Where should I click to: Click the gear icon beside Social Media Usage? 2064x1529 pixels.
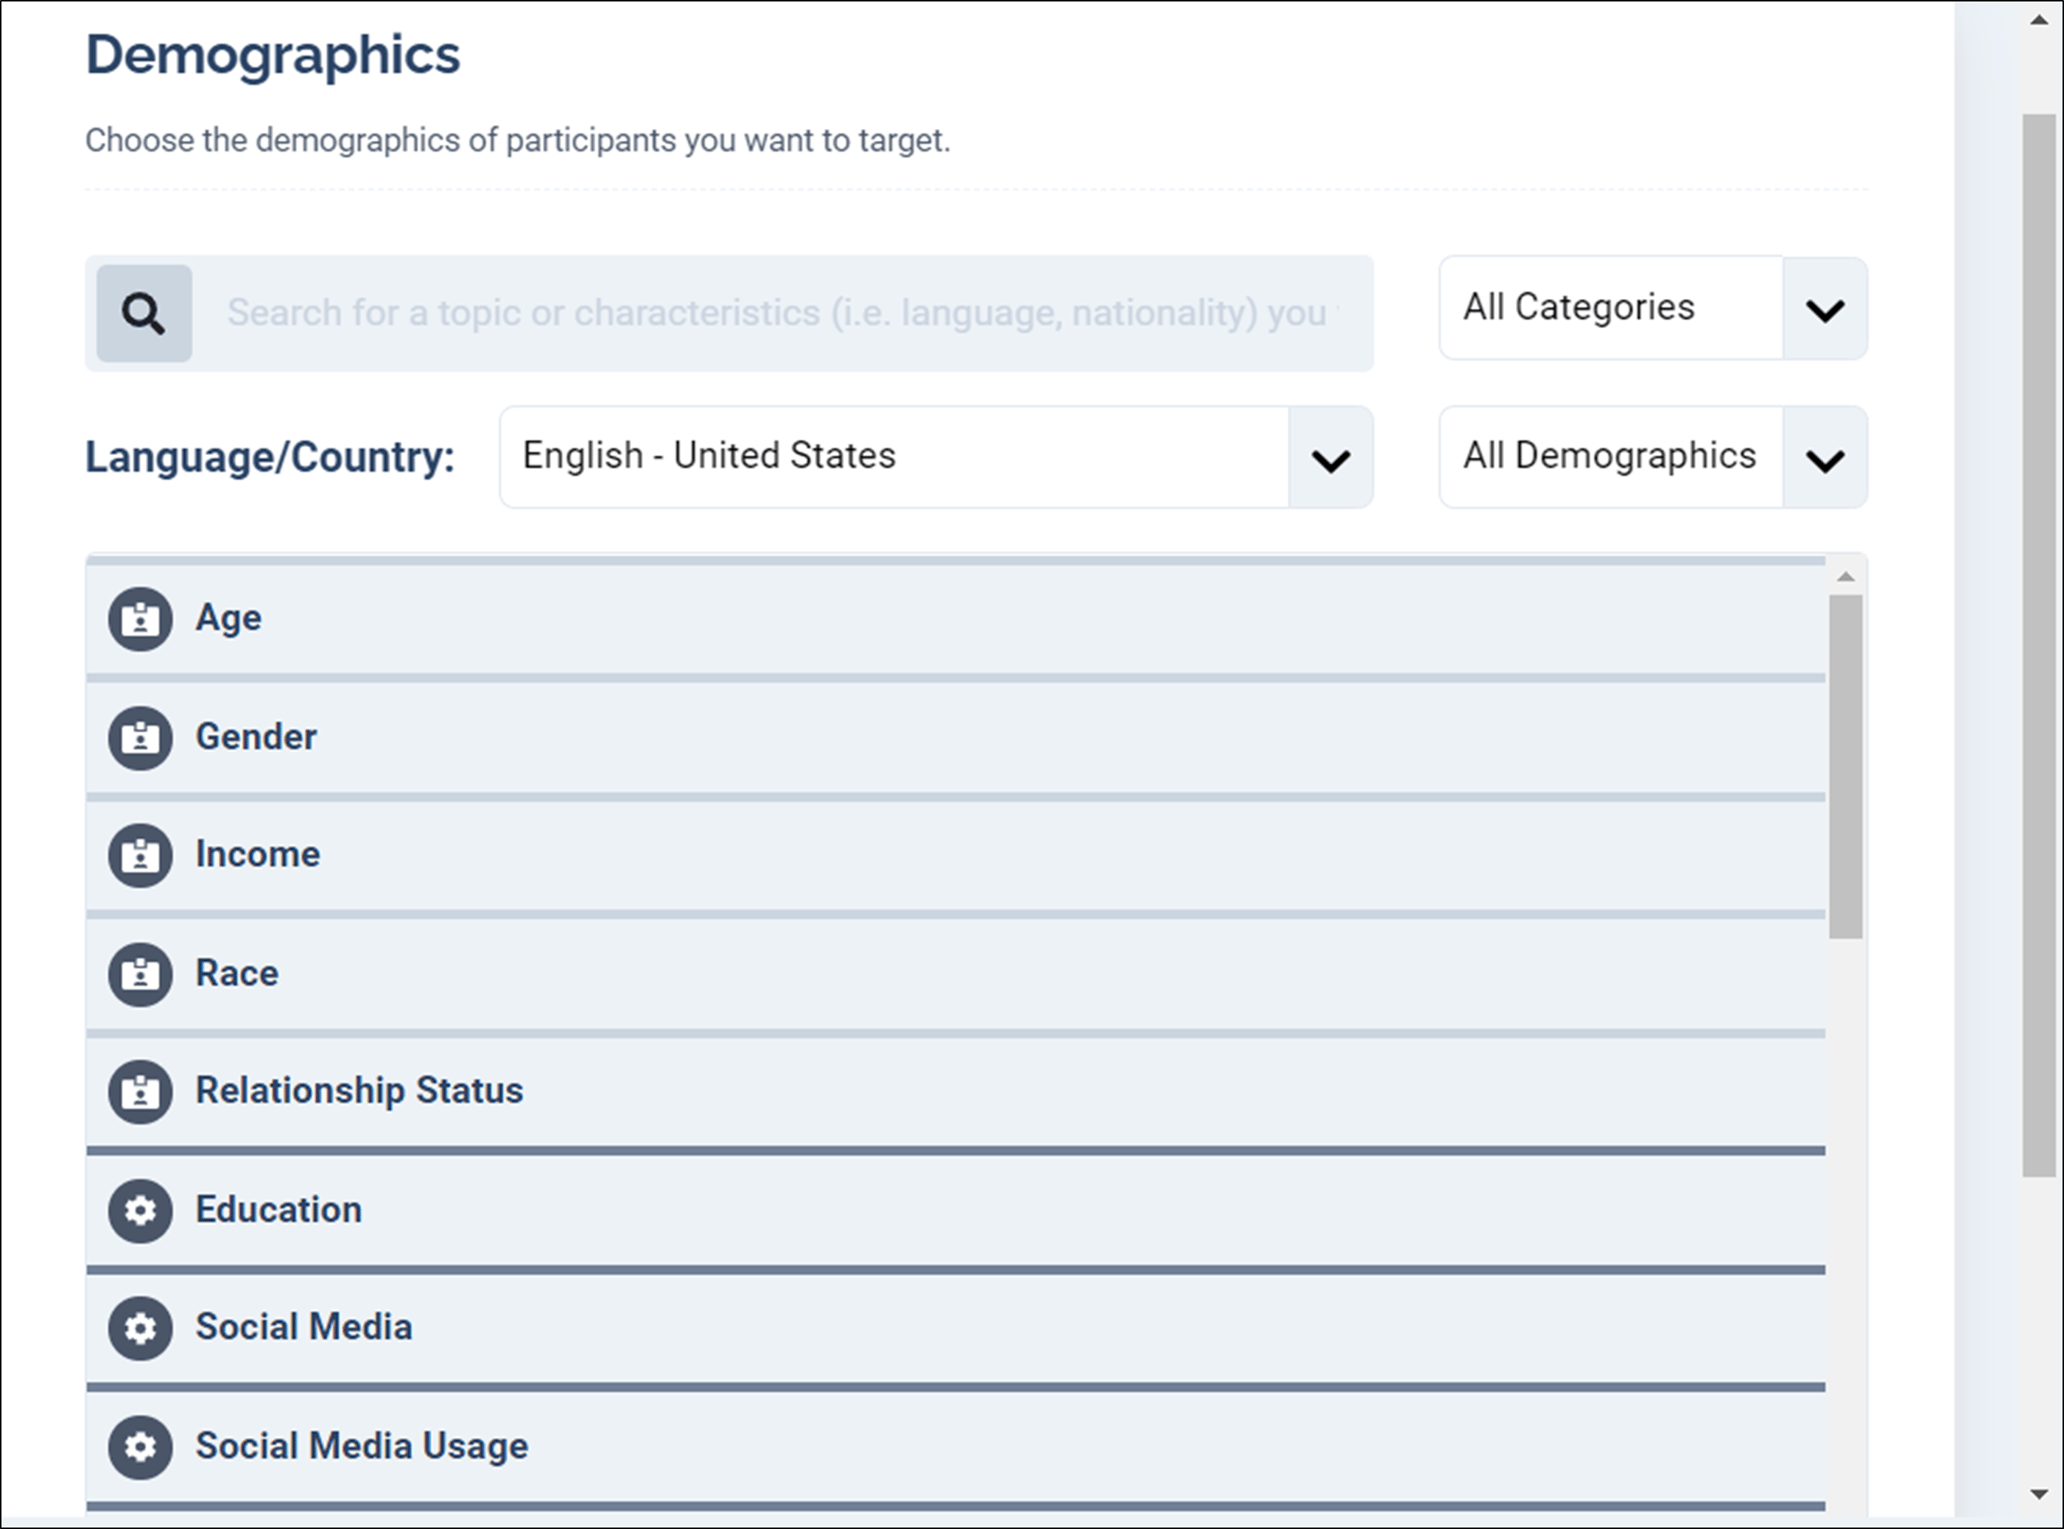tap(140, 1446)
